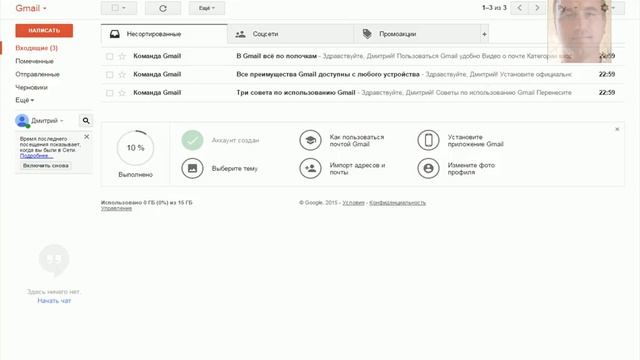Open 'Отправленные' folder
This screenshot has width=640, height=360.
38,74
